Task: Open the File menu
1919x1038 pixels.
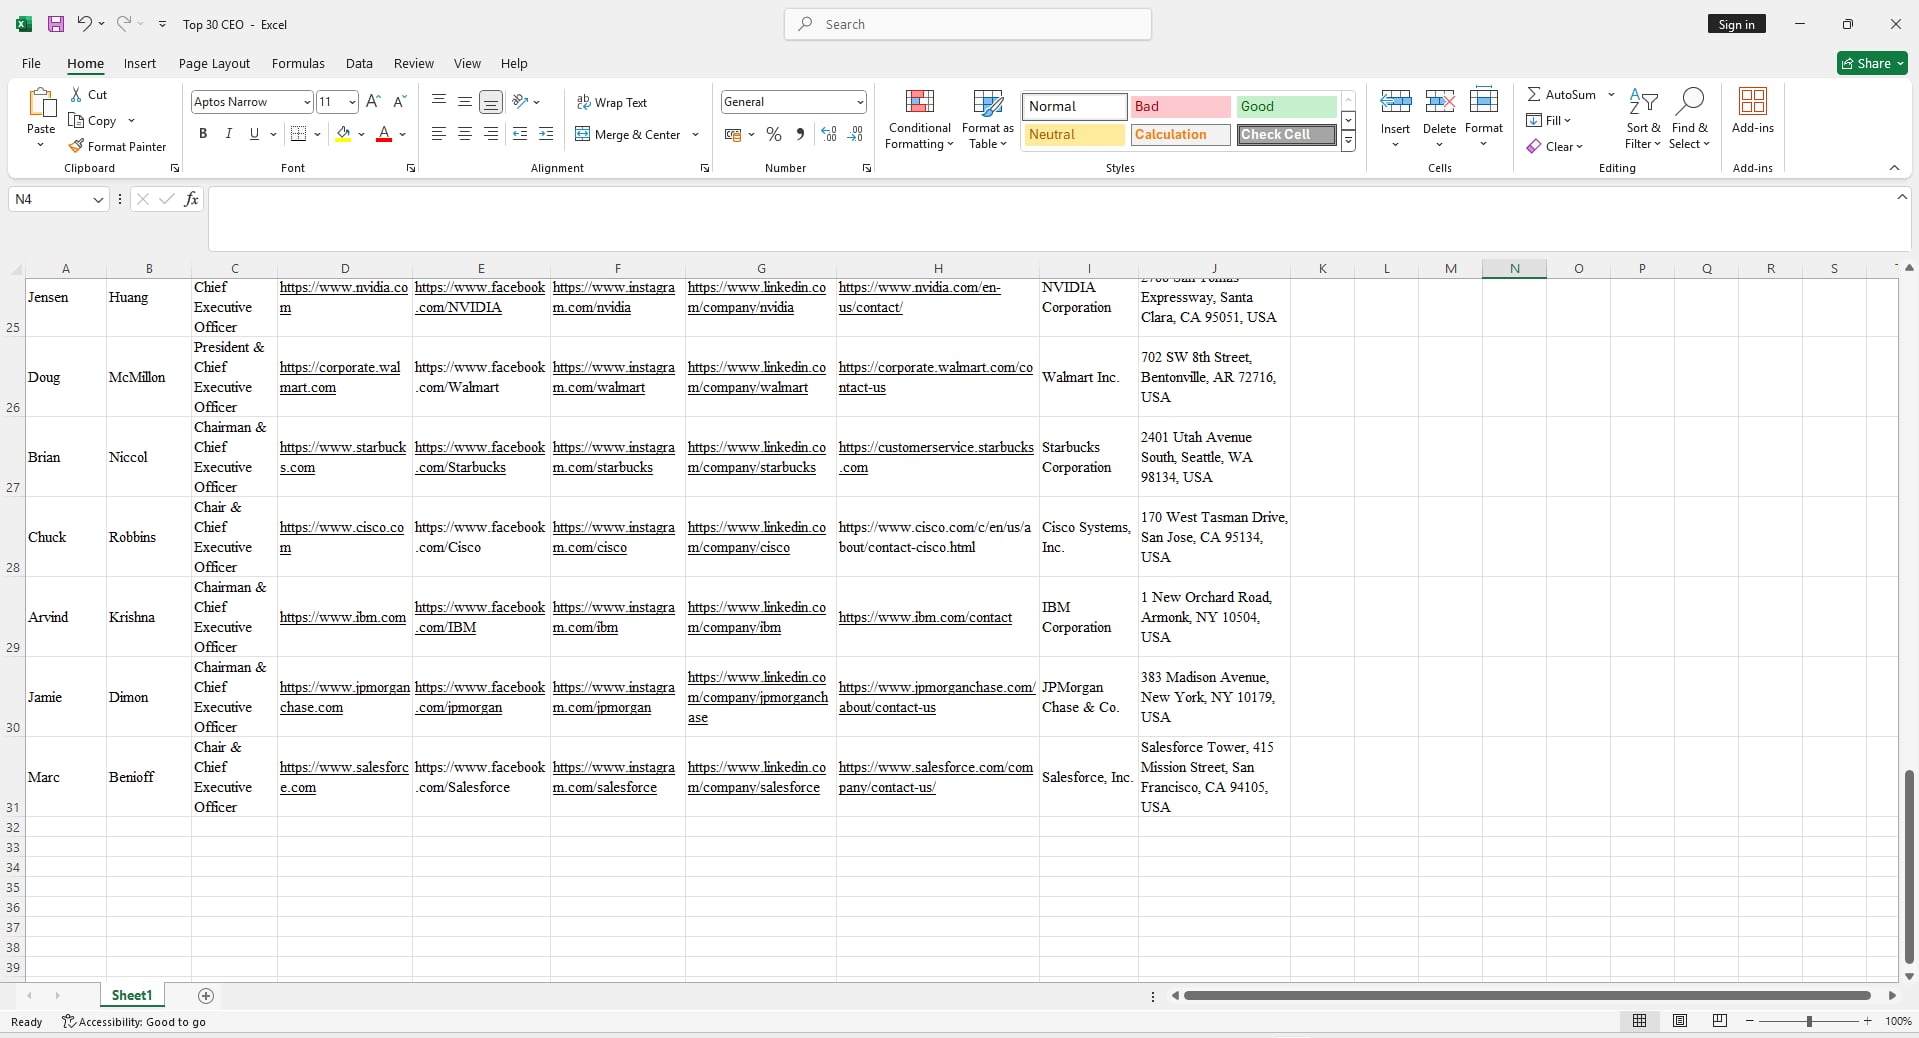Action: tap(31, 63)
